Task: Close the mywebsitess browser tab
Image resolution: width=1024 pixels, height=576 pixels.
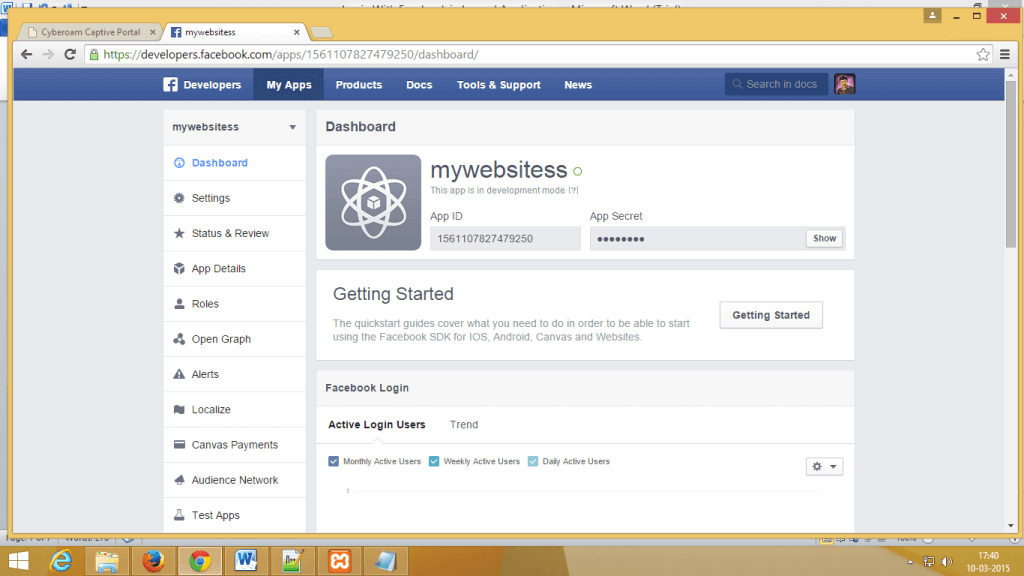Action: (x=296, y=31)
